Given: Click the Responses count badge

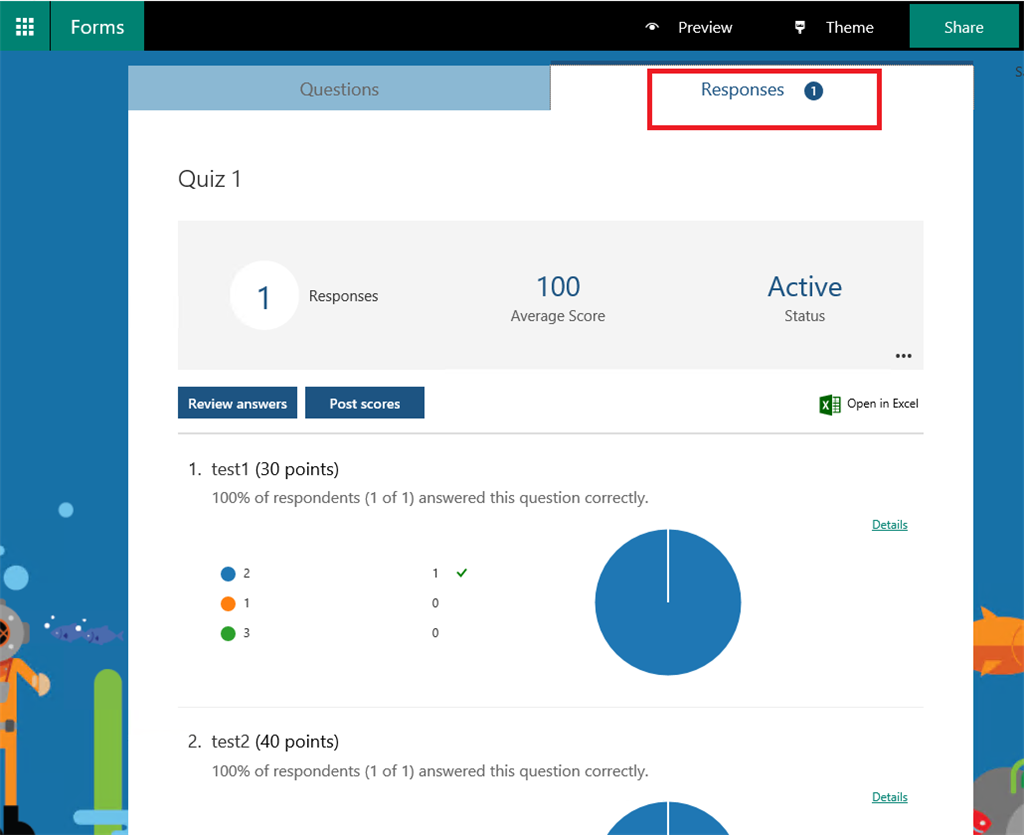Looking at the screenshot, I should click(813, 91).
